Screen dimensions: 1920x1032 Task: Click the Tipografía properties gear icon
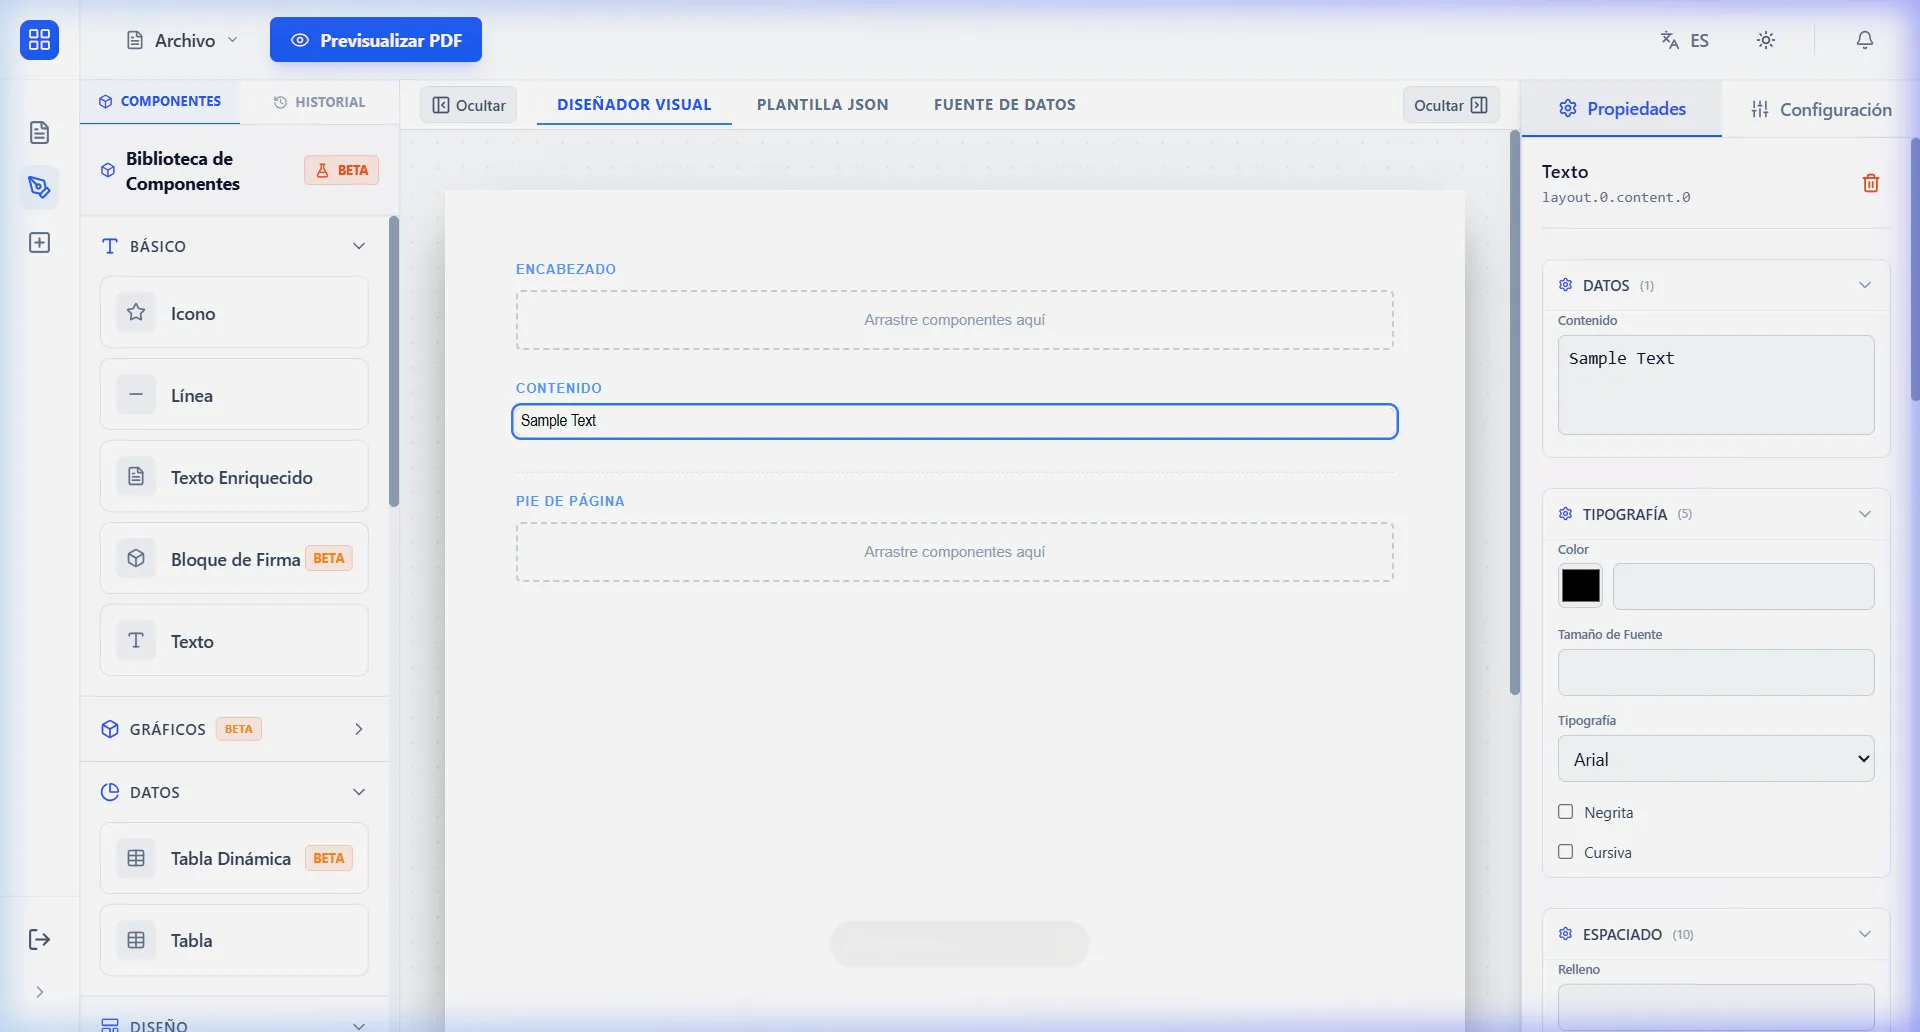tap(1566, 514)
